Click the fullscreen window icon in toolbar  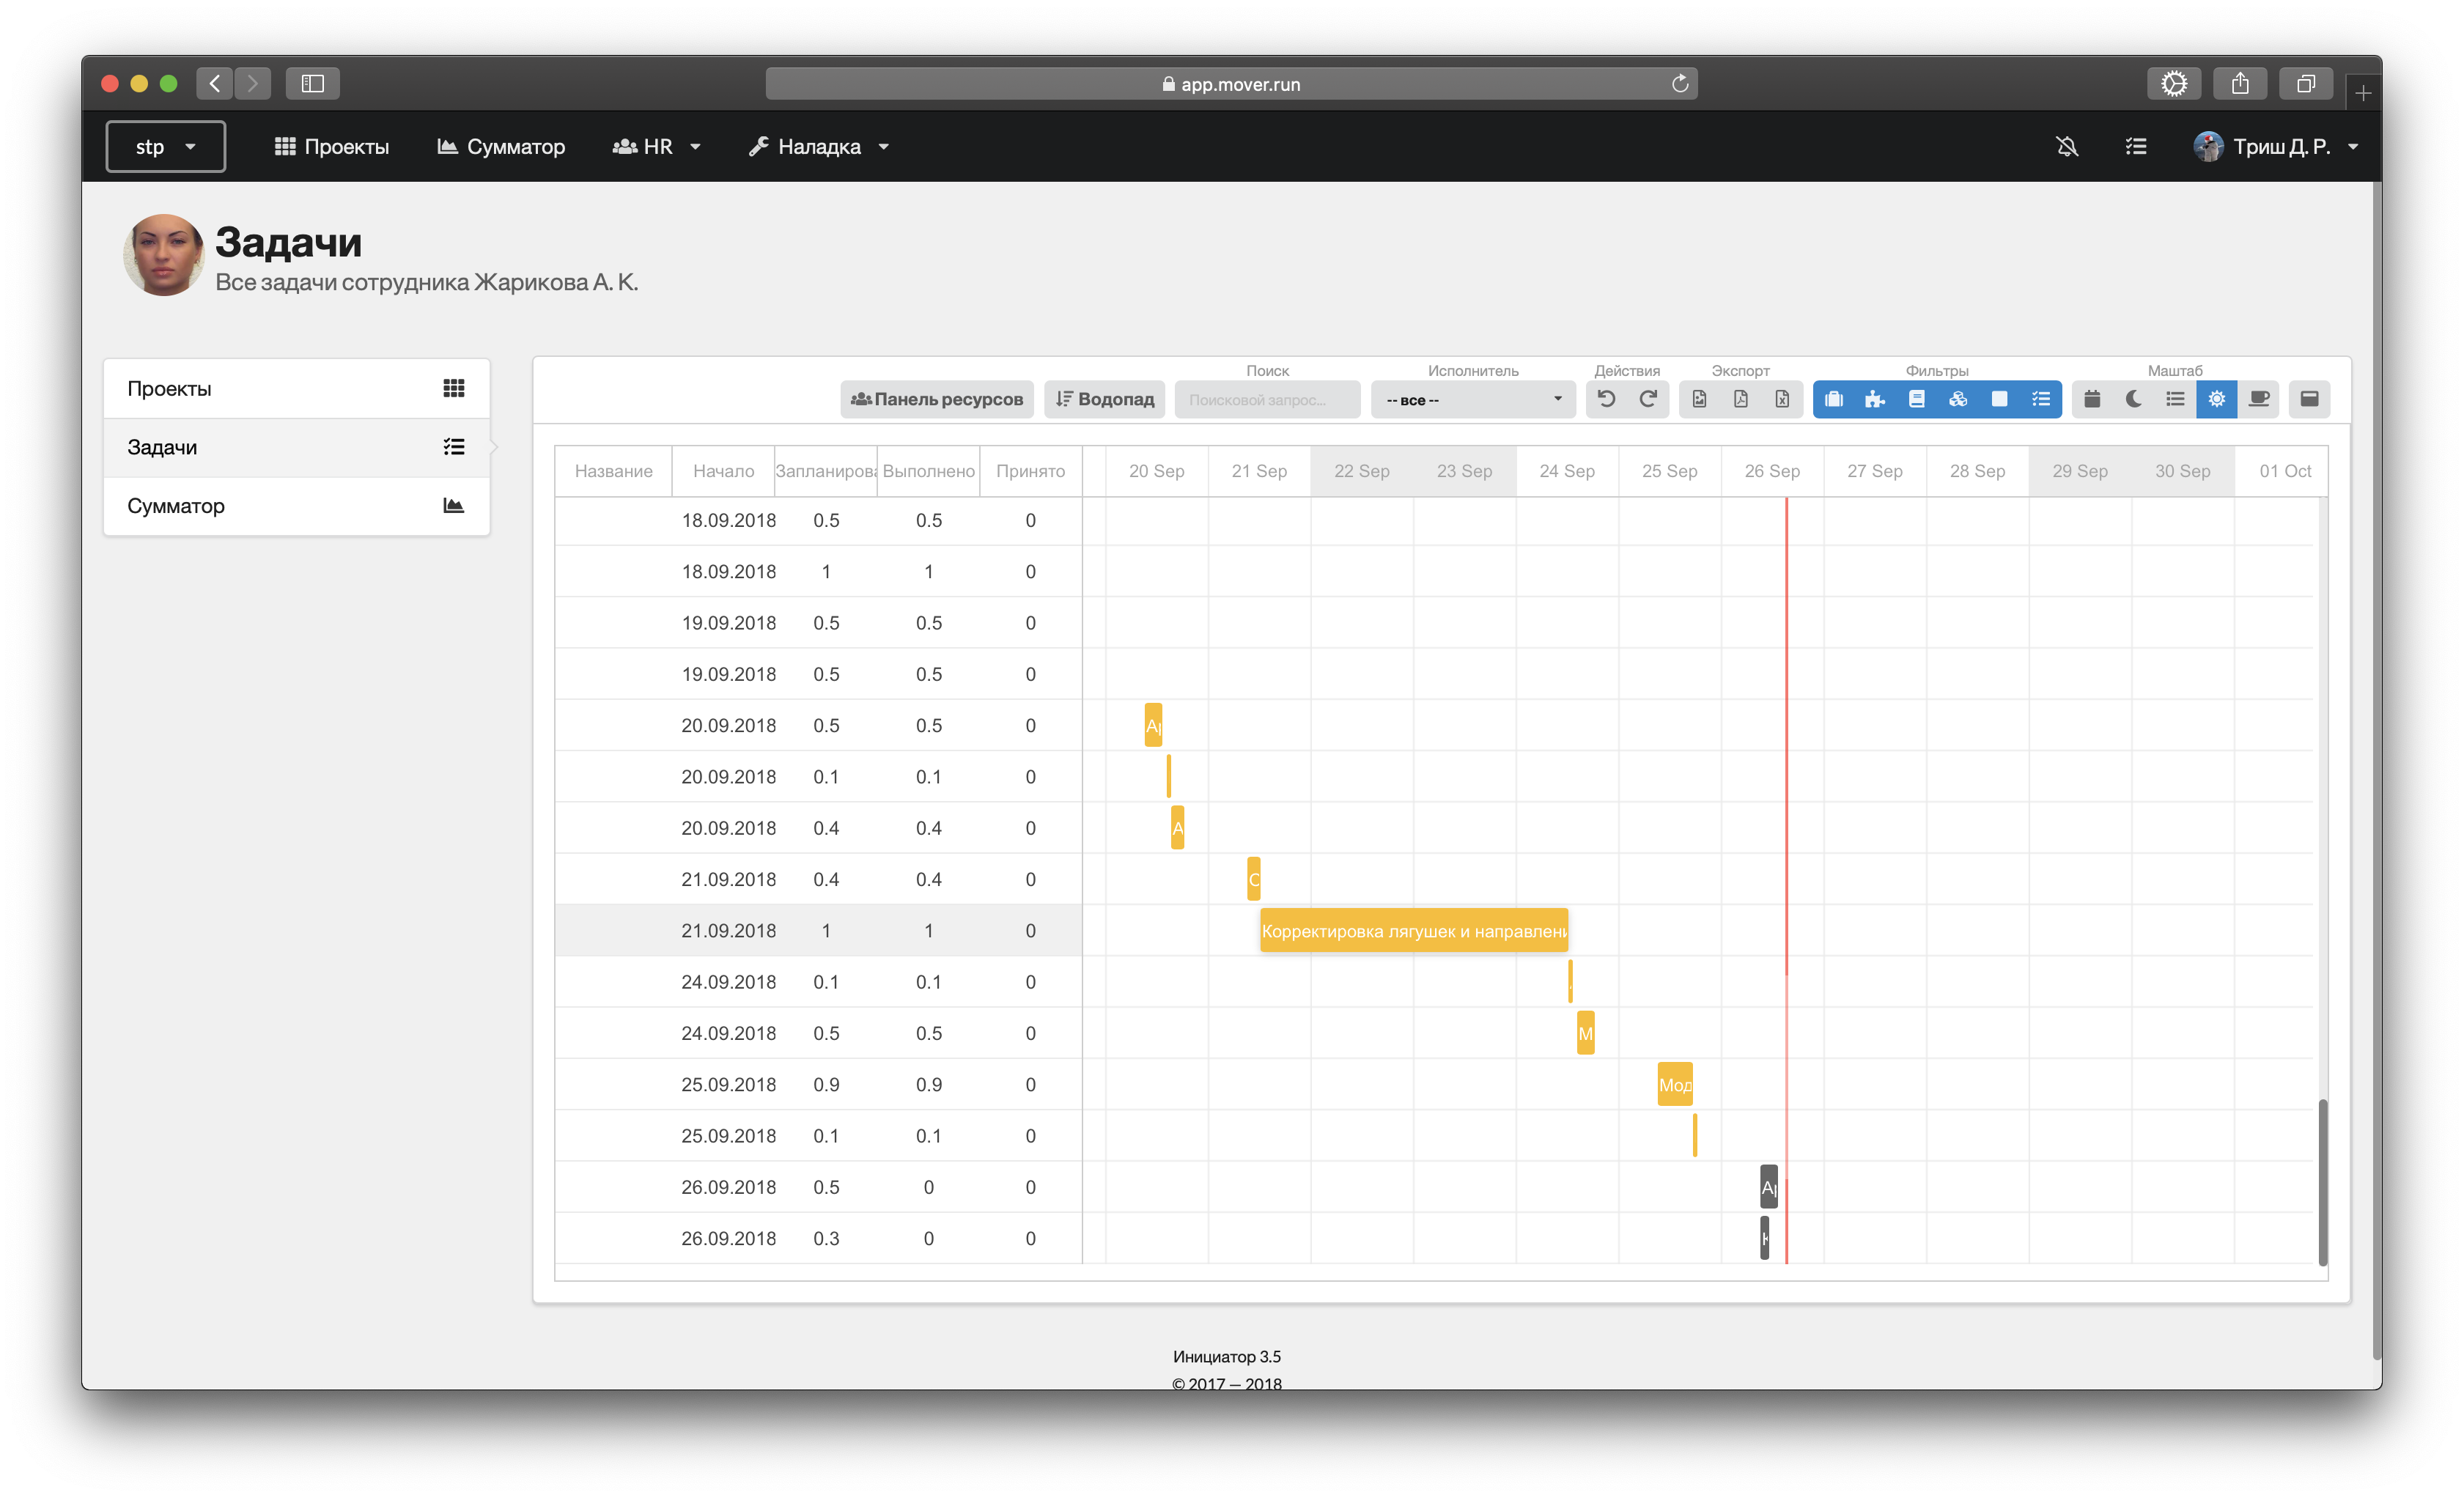(2309, 399)
